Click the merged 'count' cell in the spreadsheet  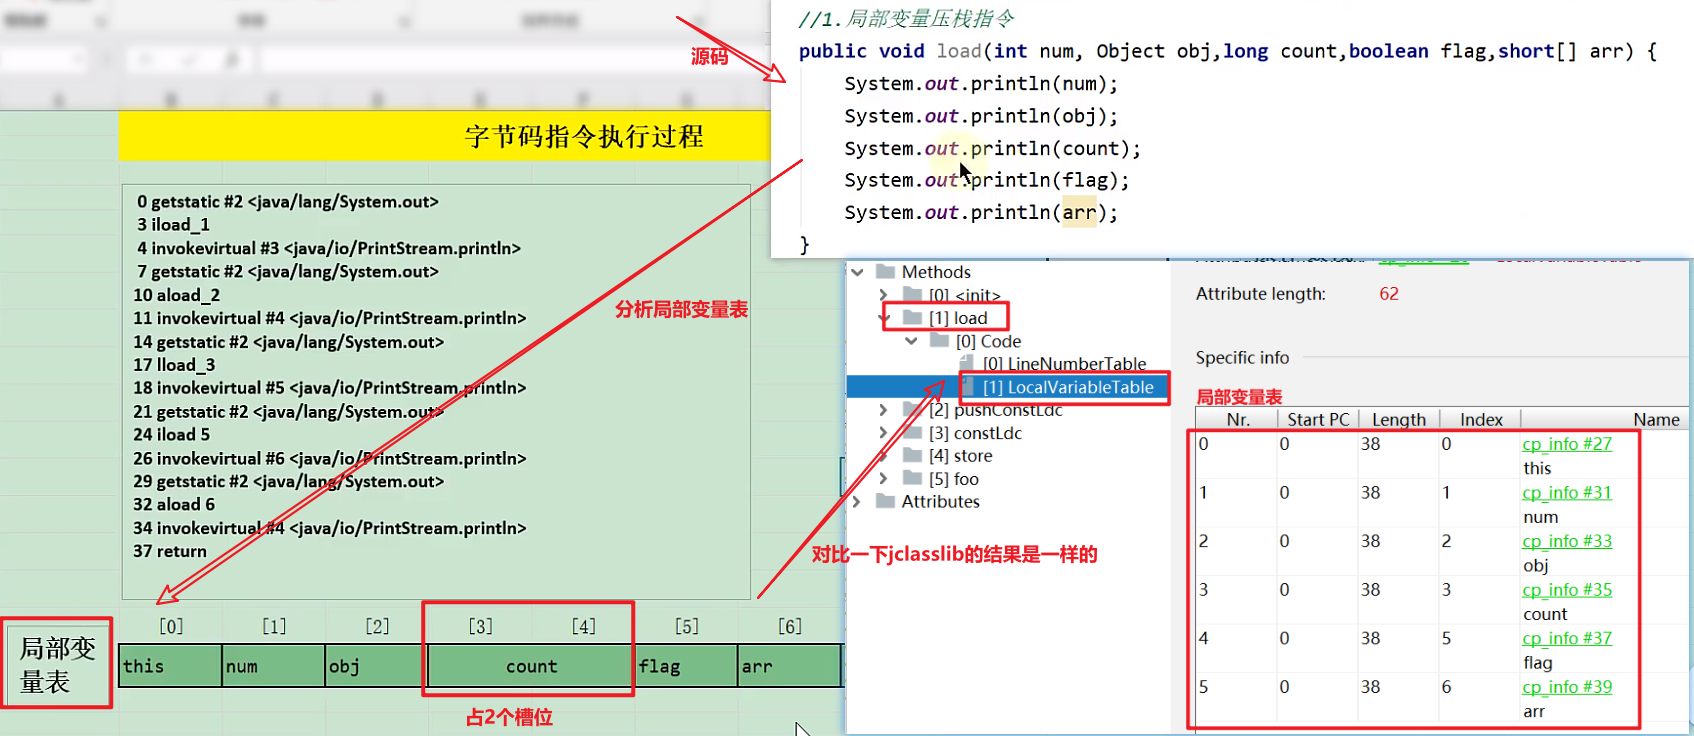pyautogui.click(x=531, y=666)
